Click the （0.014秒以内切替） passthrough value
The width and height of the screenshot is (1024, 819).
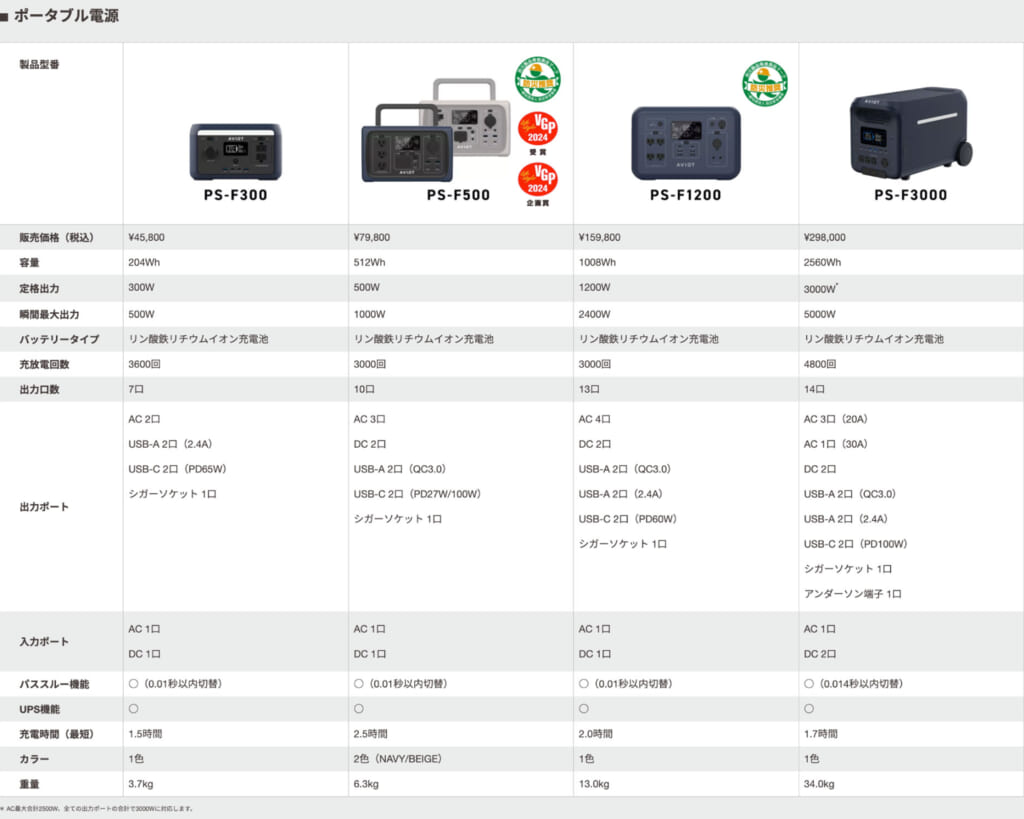click(x=861, y=684)
